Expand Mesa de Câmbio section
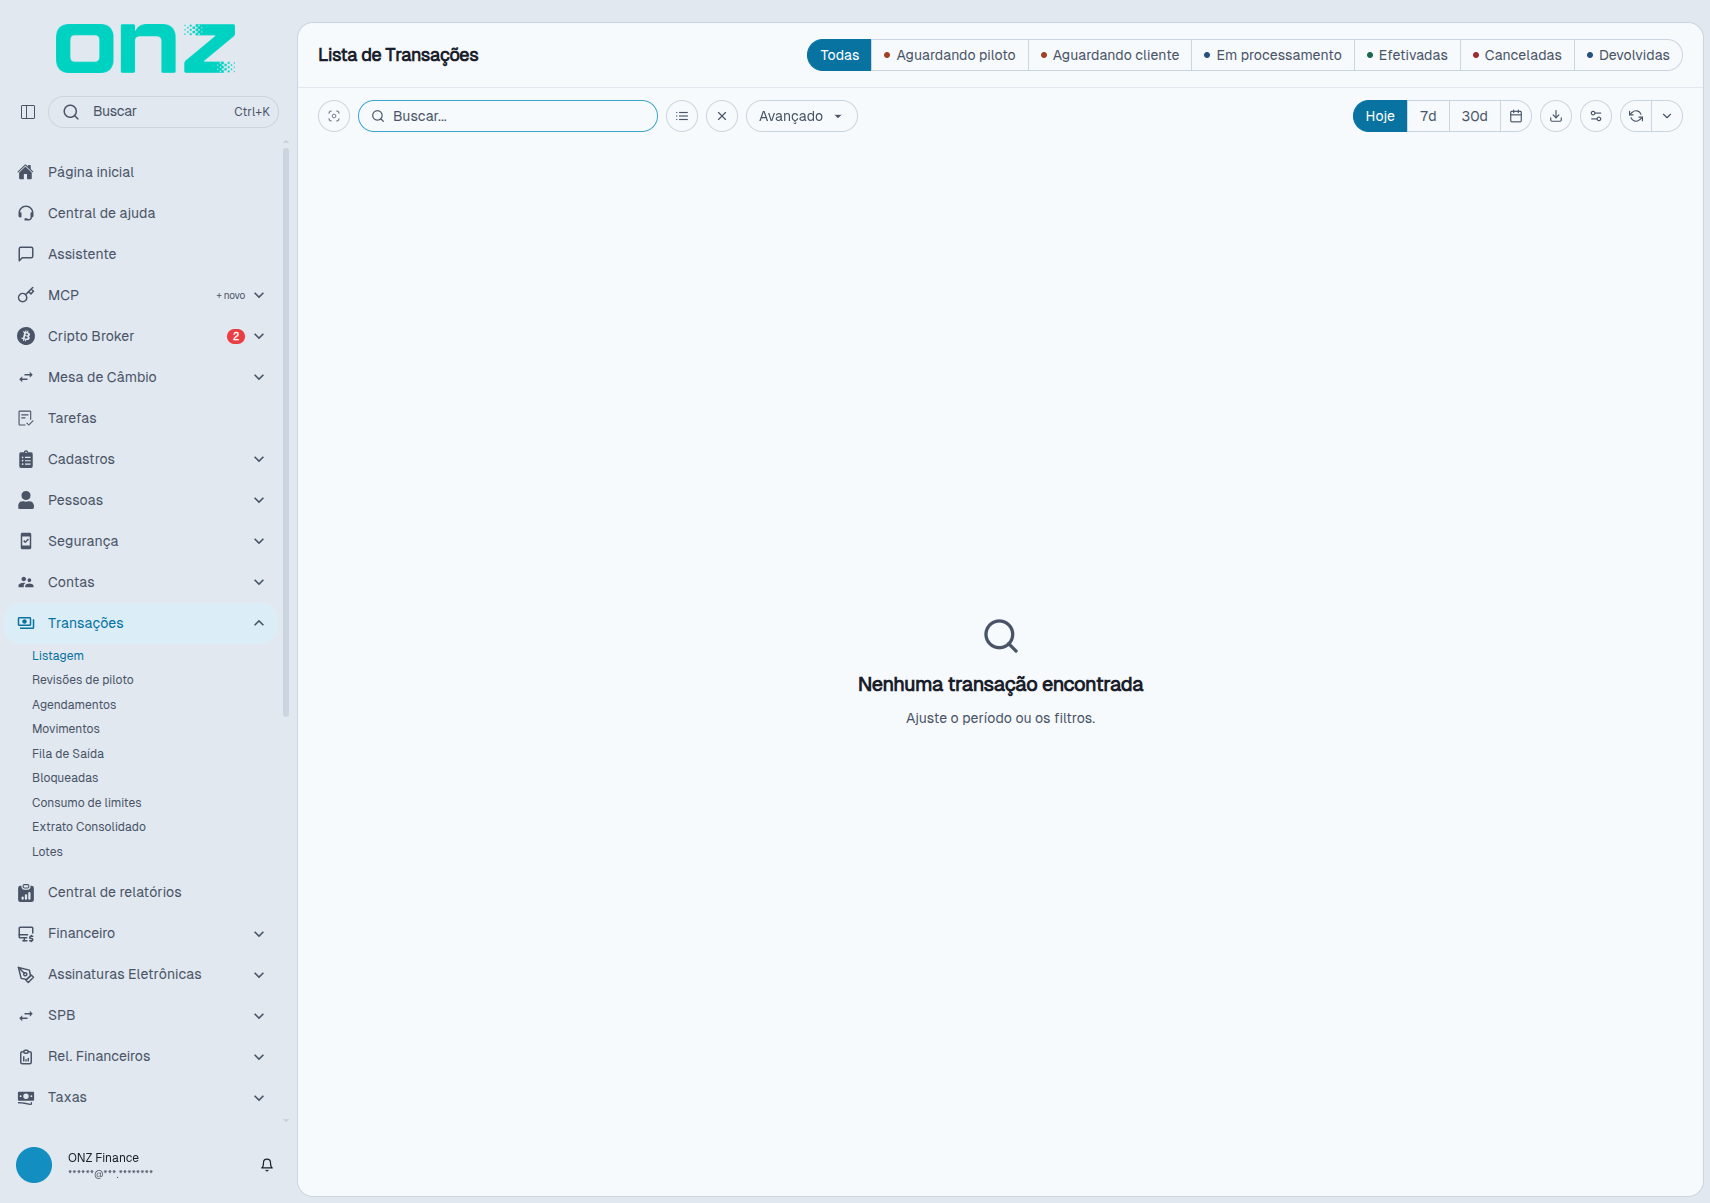The width and height of the screenshot is (1710, 1203). pos(140,377)
